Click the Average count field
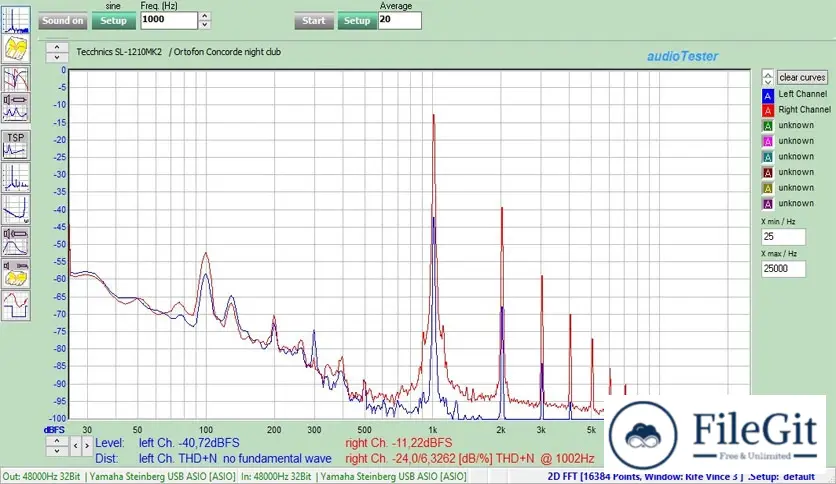836x484 pixels. coord(399,20)
